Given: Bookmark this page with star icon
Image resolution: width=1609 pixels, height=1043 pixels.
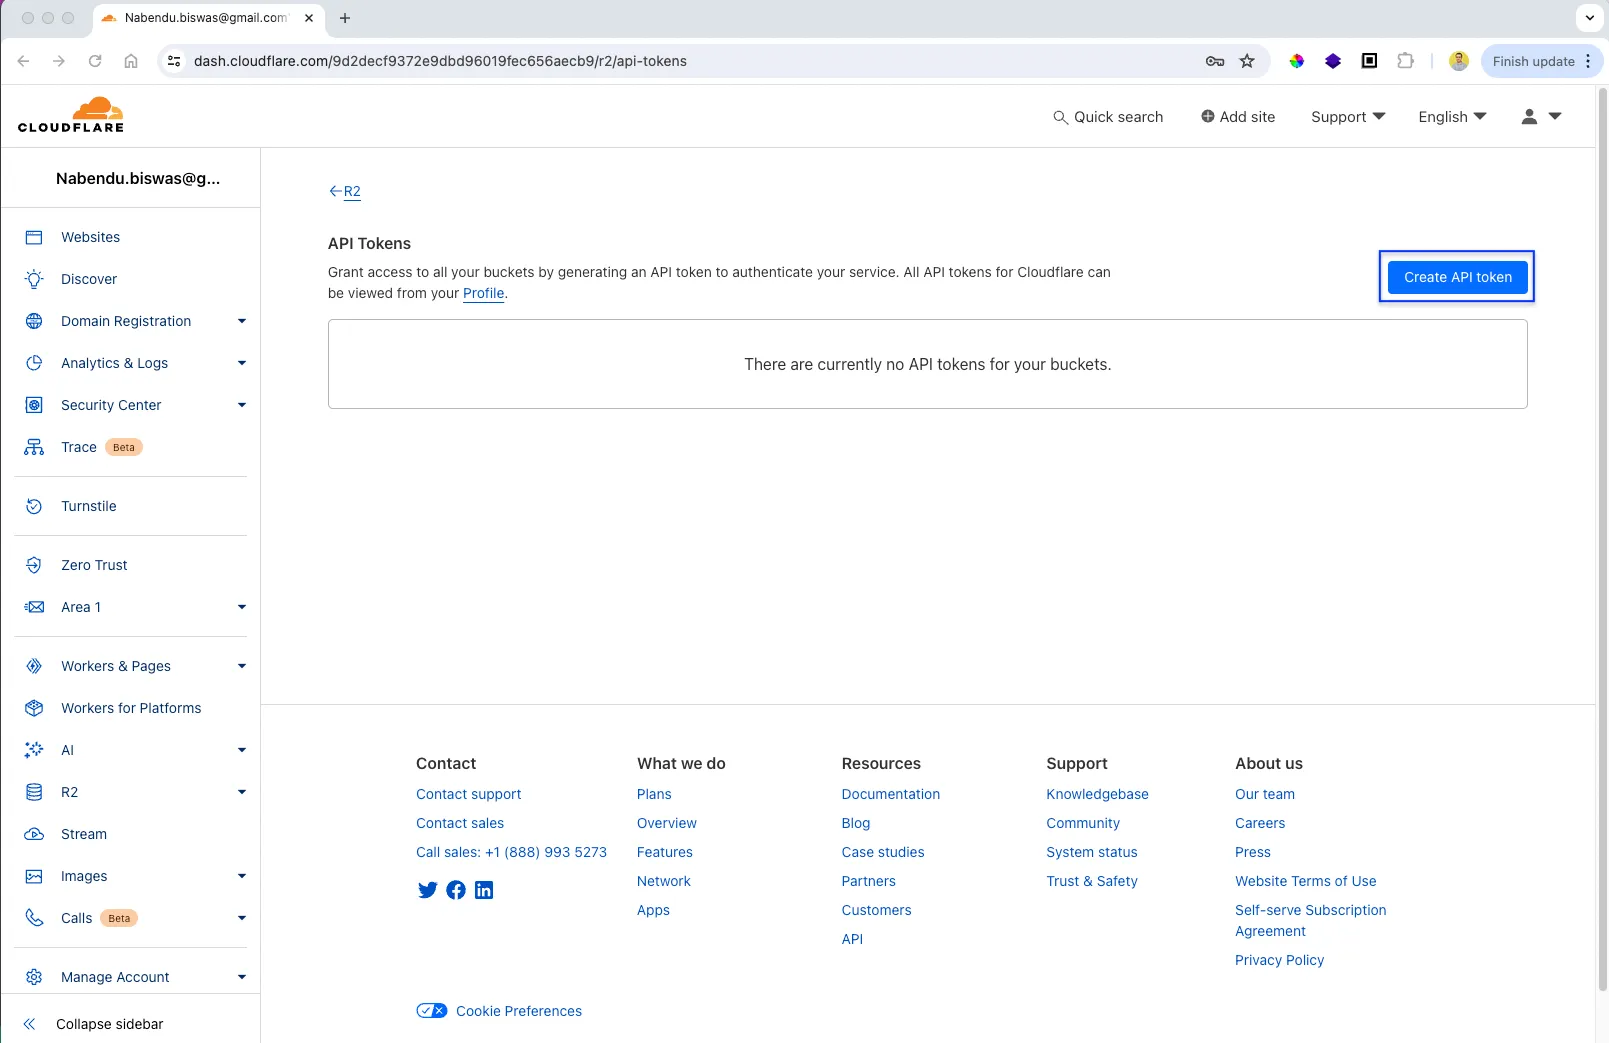Looking at the screenshot, I should click(x=1247, y=61).
